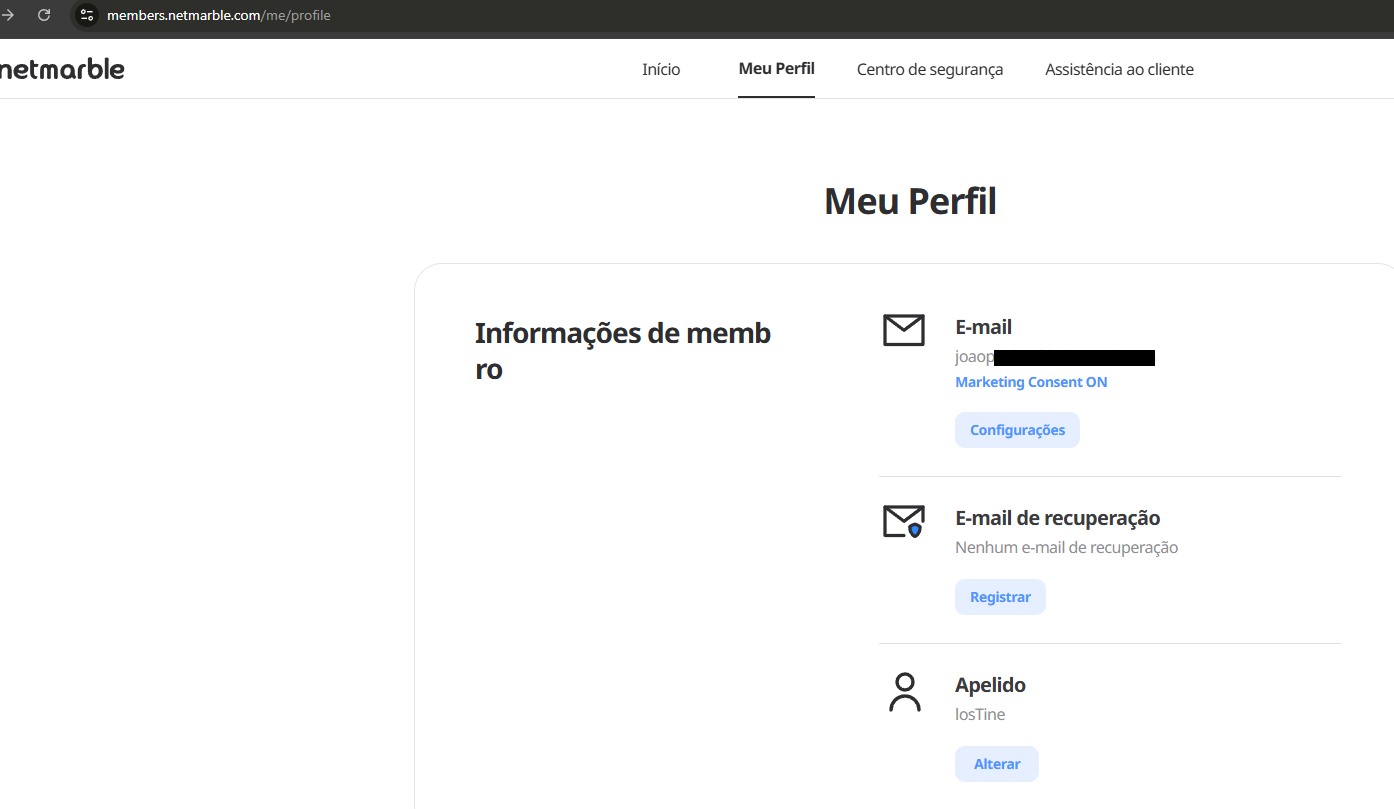Viewport: 1394px width, 809px height.
Task: Go to Centro de segurança
Action: tap(930, 69)
